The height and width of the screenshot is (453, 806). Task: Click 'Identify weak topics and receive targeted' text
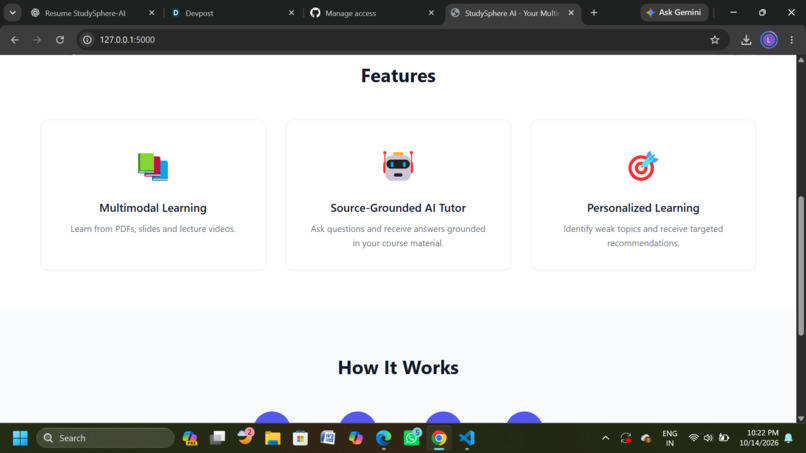coord(643,229)
